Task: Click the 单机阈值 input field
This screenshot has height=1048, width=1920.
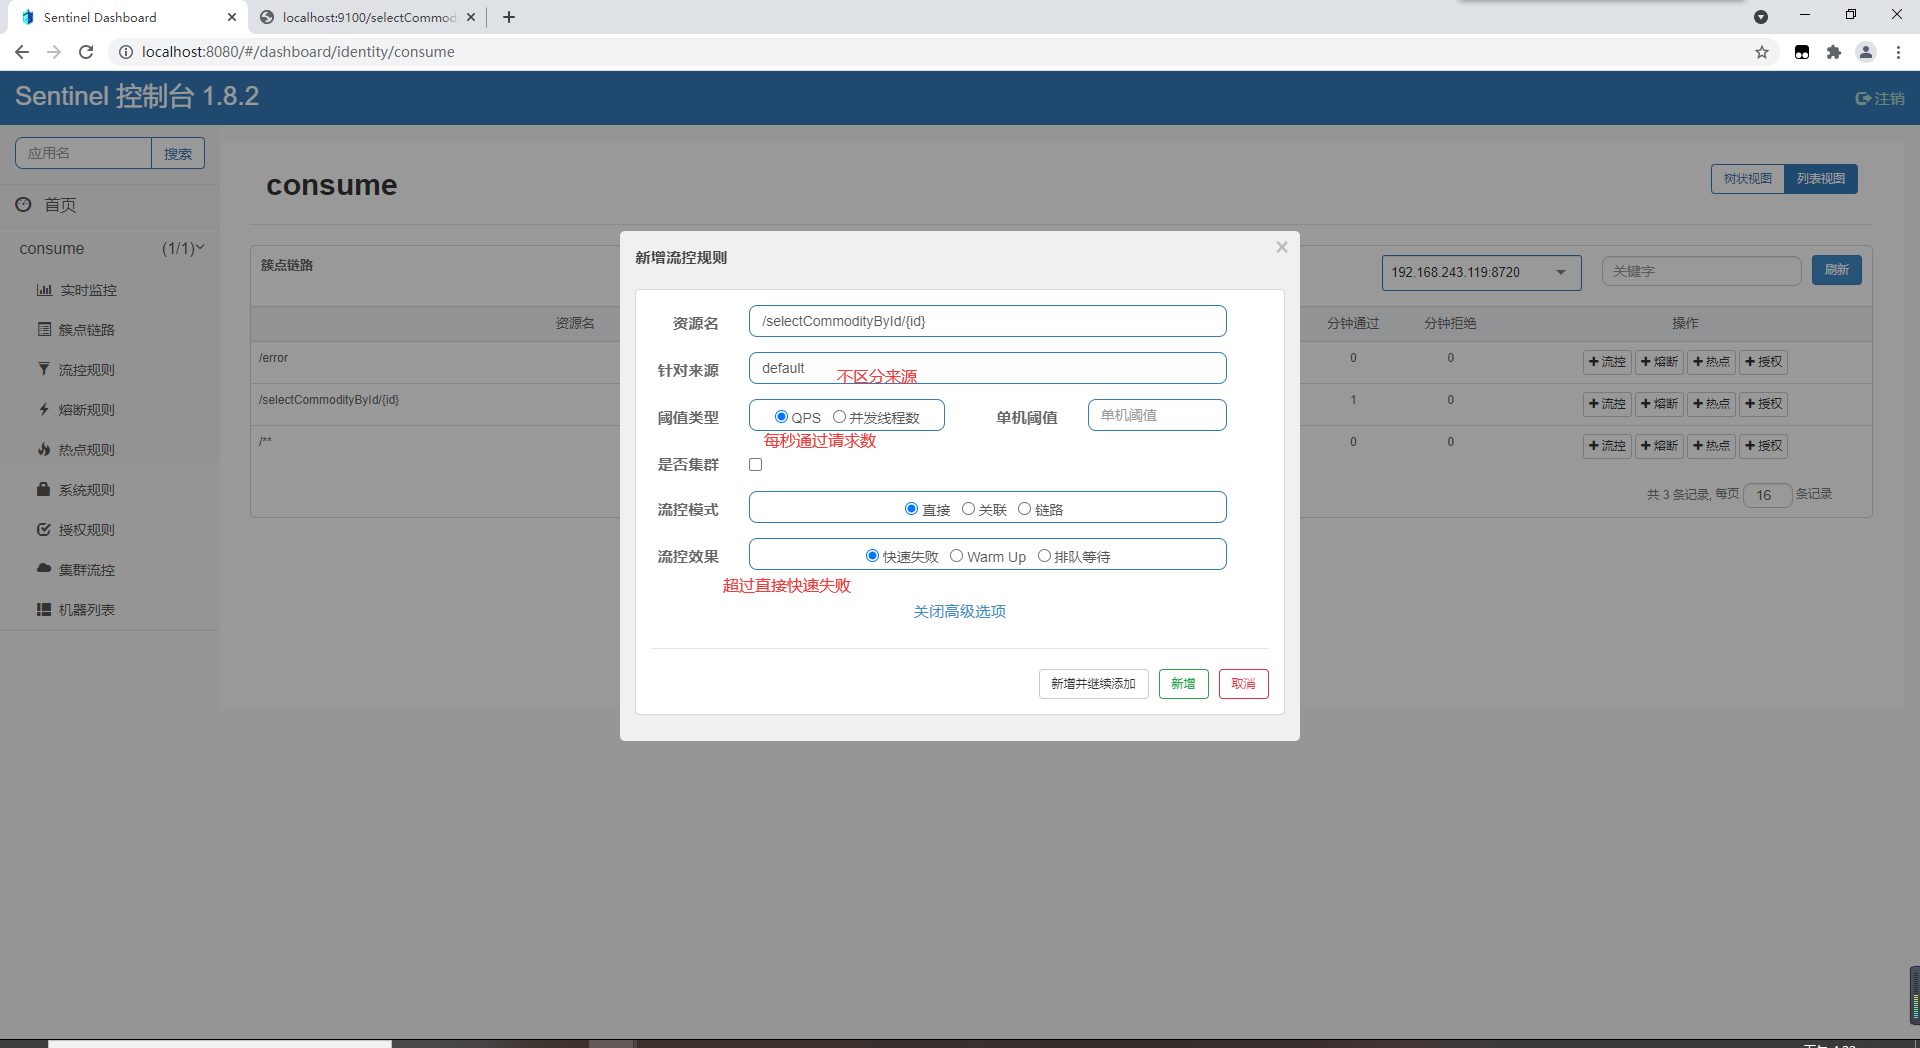Action: tap(1157, 415)
